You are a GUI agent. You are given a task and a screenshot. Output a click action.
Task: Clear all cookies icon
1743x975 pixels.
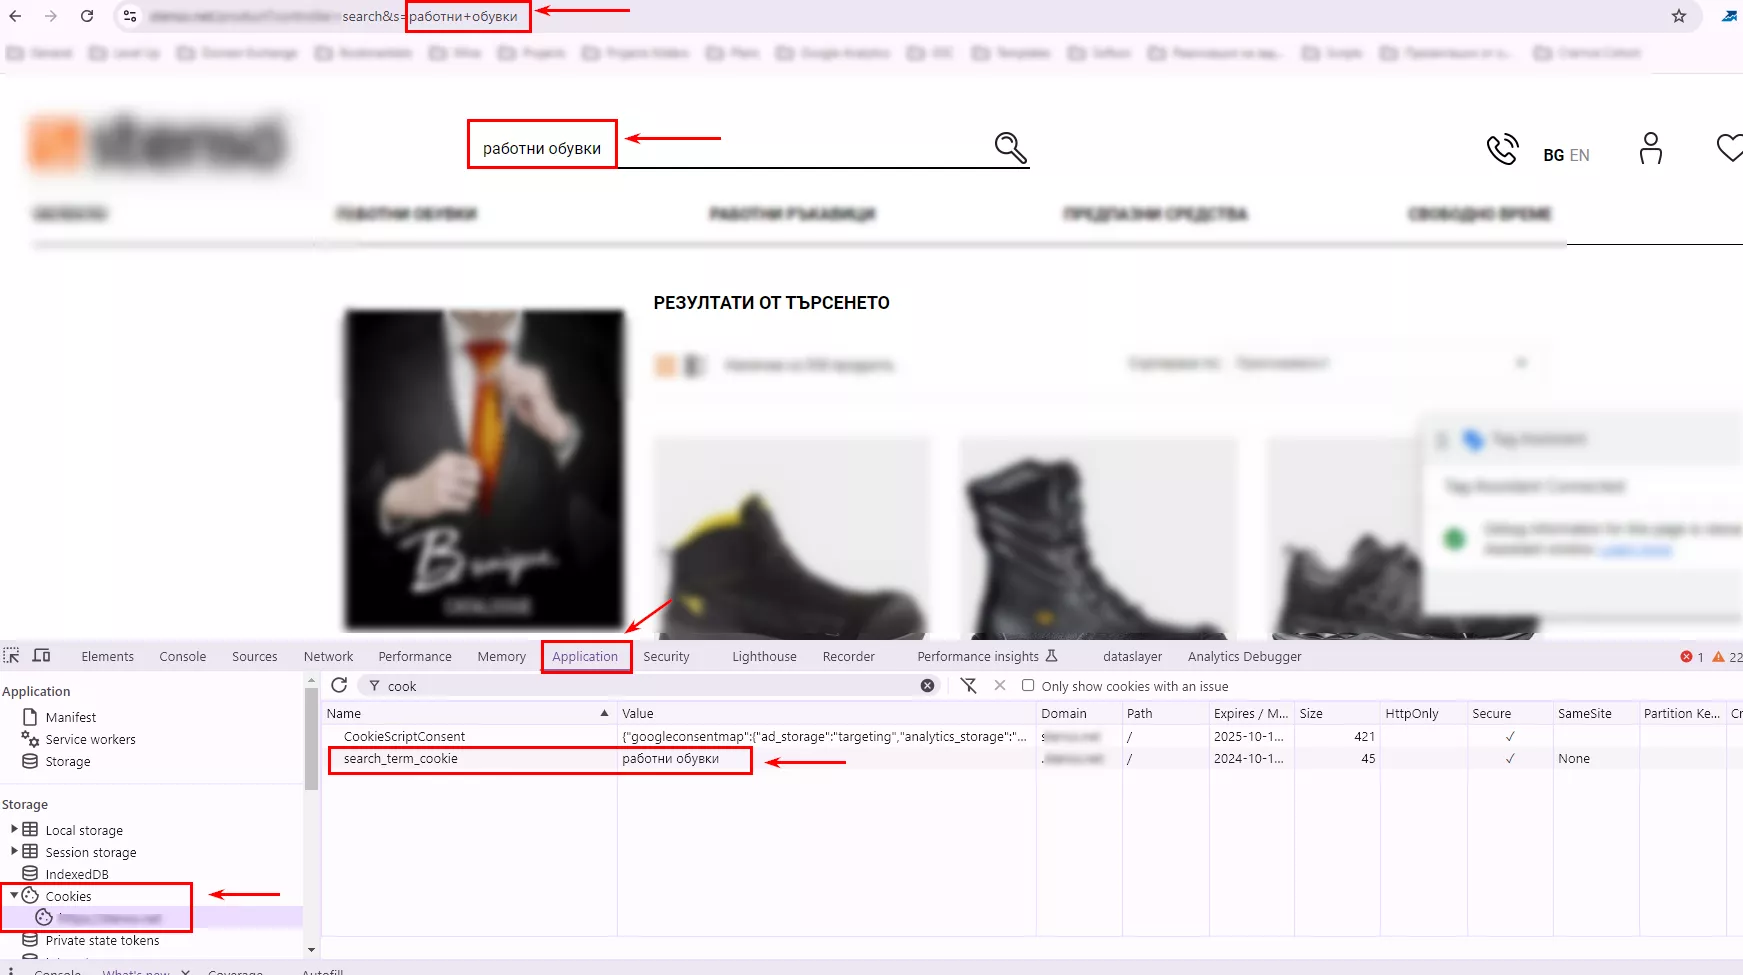coord(968,685)
